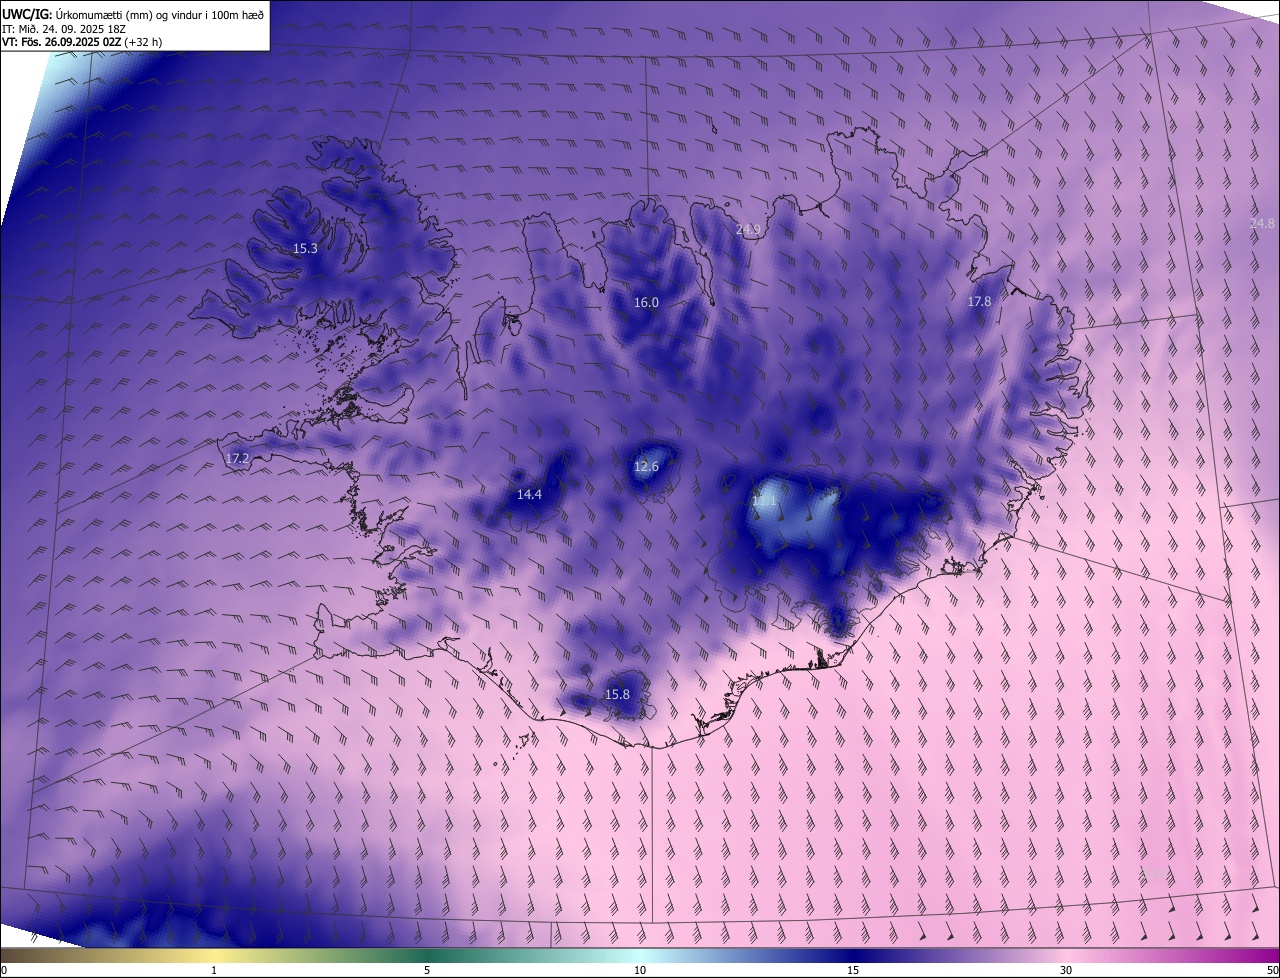The image size is (1280, 978).
Task: Click the 17.2 value on the western peninsula
Action: [x=237, y=458]
